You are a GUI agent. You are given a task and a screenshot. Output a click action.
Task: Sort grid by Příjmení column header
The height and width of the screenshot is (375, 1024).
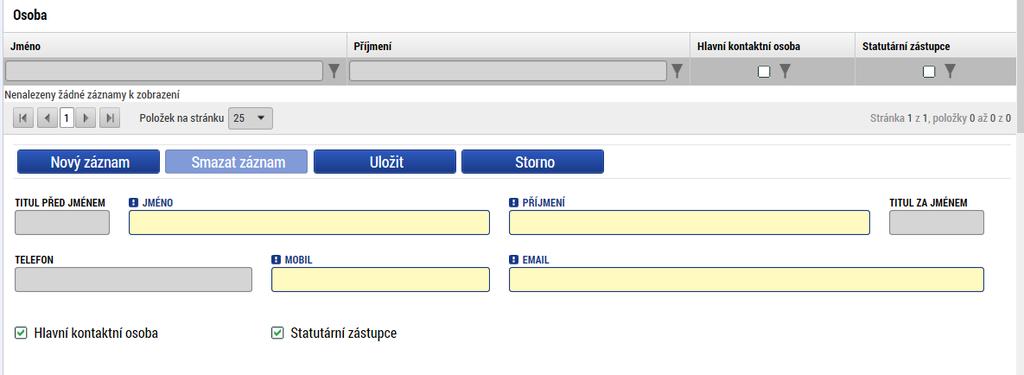tap(372, 46)
